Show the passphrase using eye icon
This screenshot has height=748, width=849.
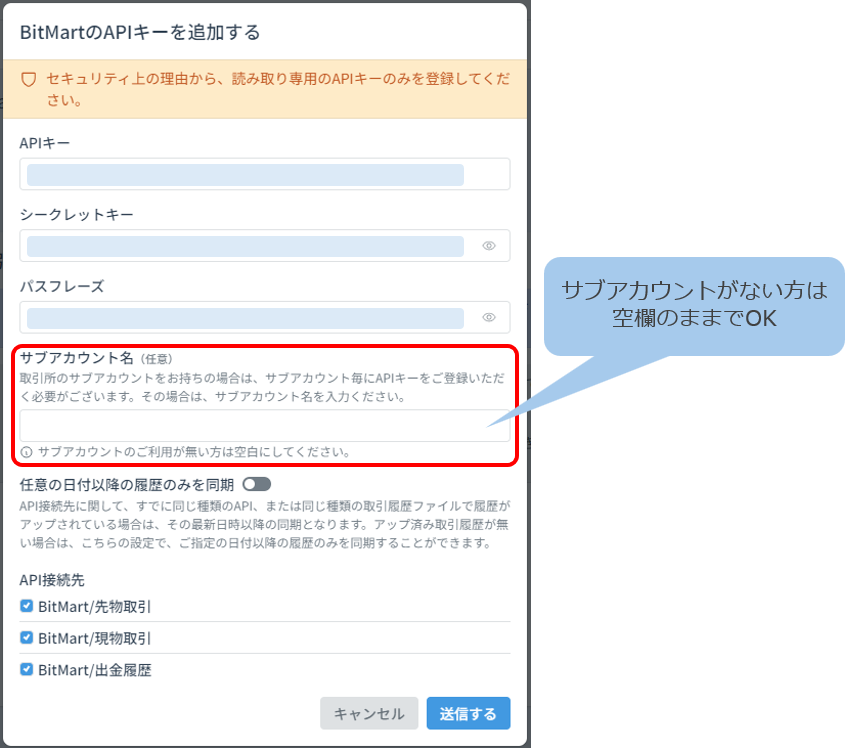click(489, 317)
